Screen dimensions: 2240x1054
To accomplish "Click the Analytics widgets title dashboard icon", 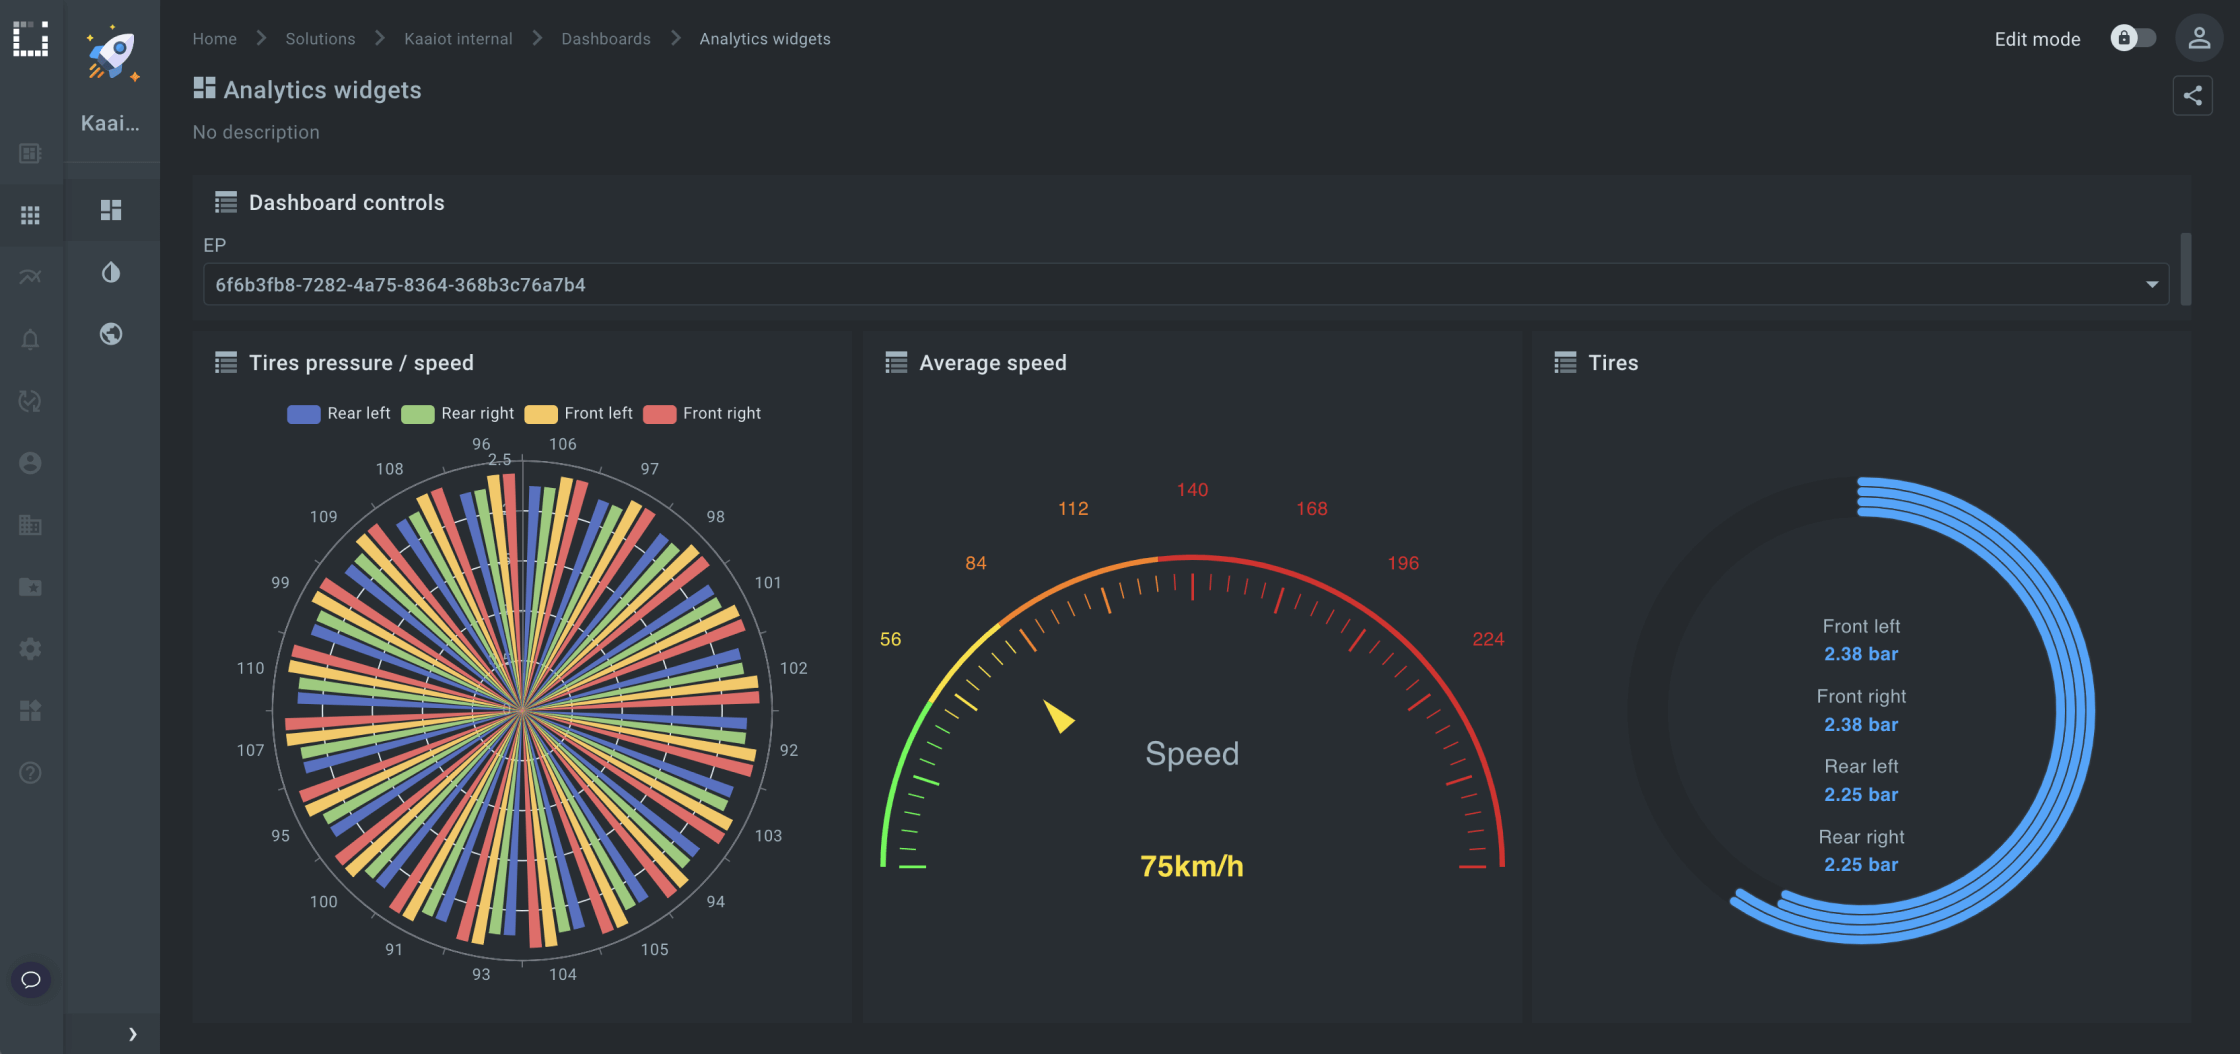I will tap(204, 88).
